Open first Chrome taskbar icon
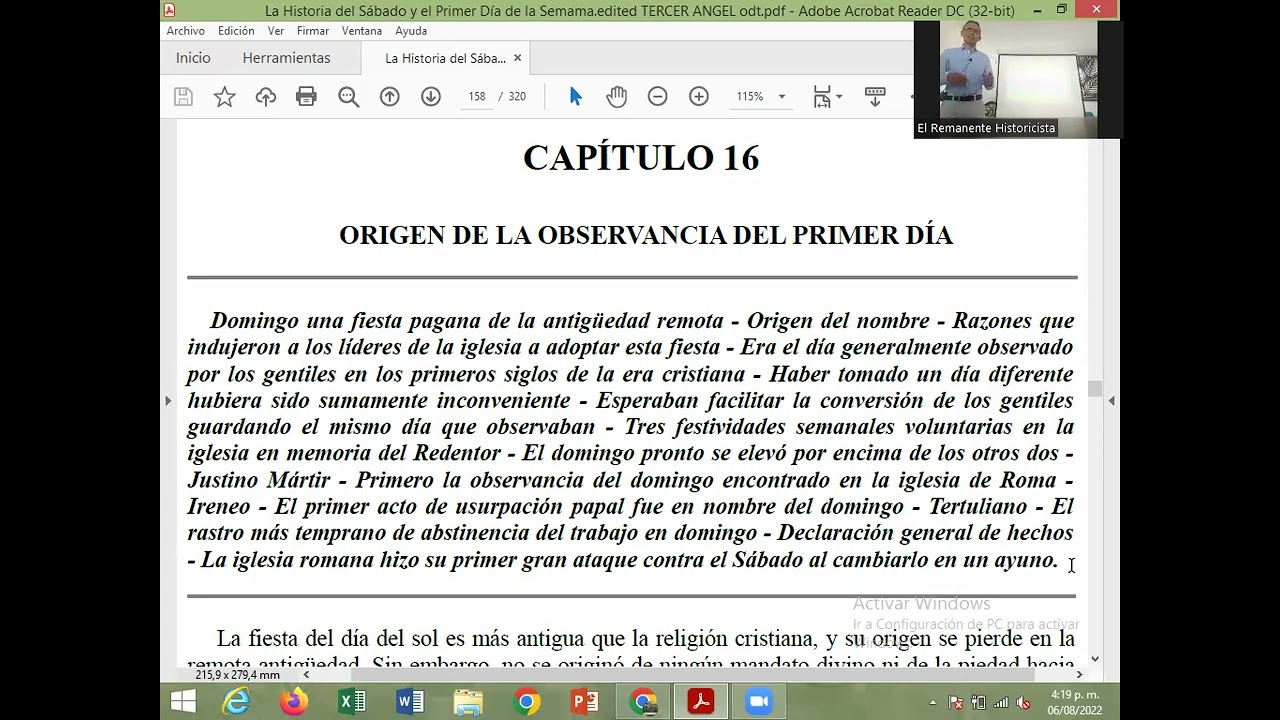 click(x=526, y=702)
